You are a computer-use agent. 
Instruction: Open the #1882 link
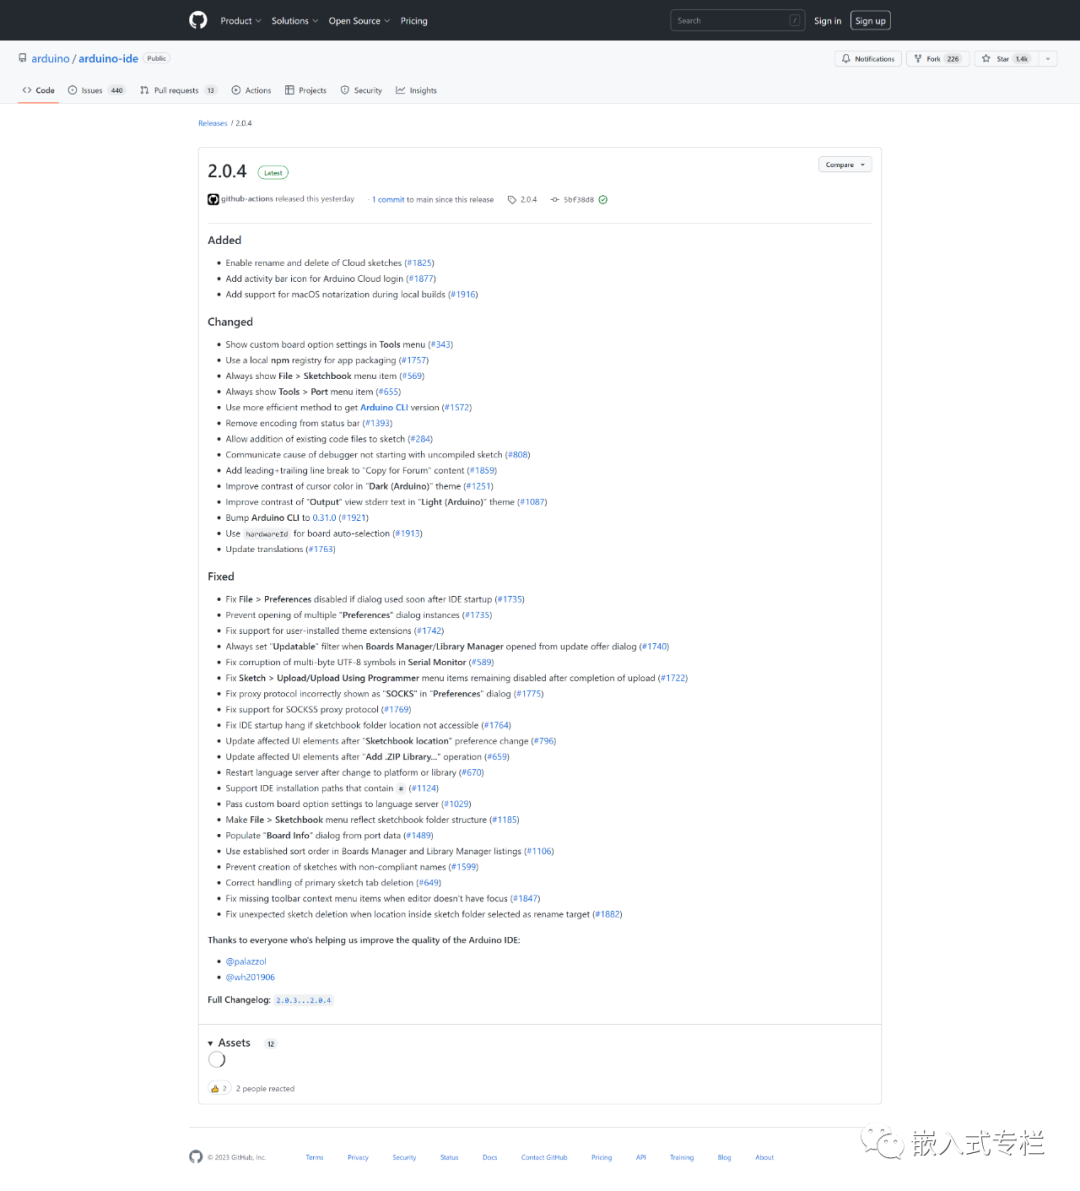[608, 915]
